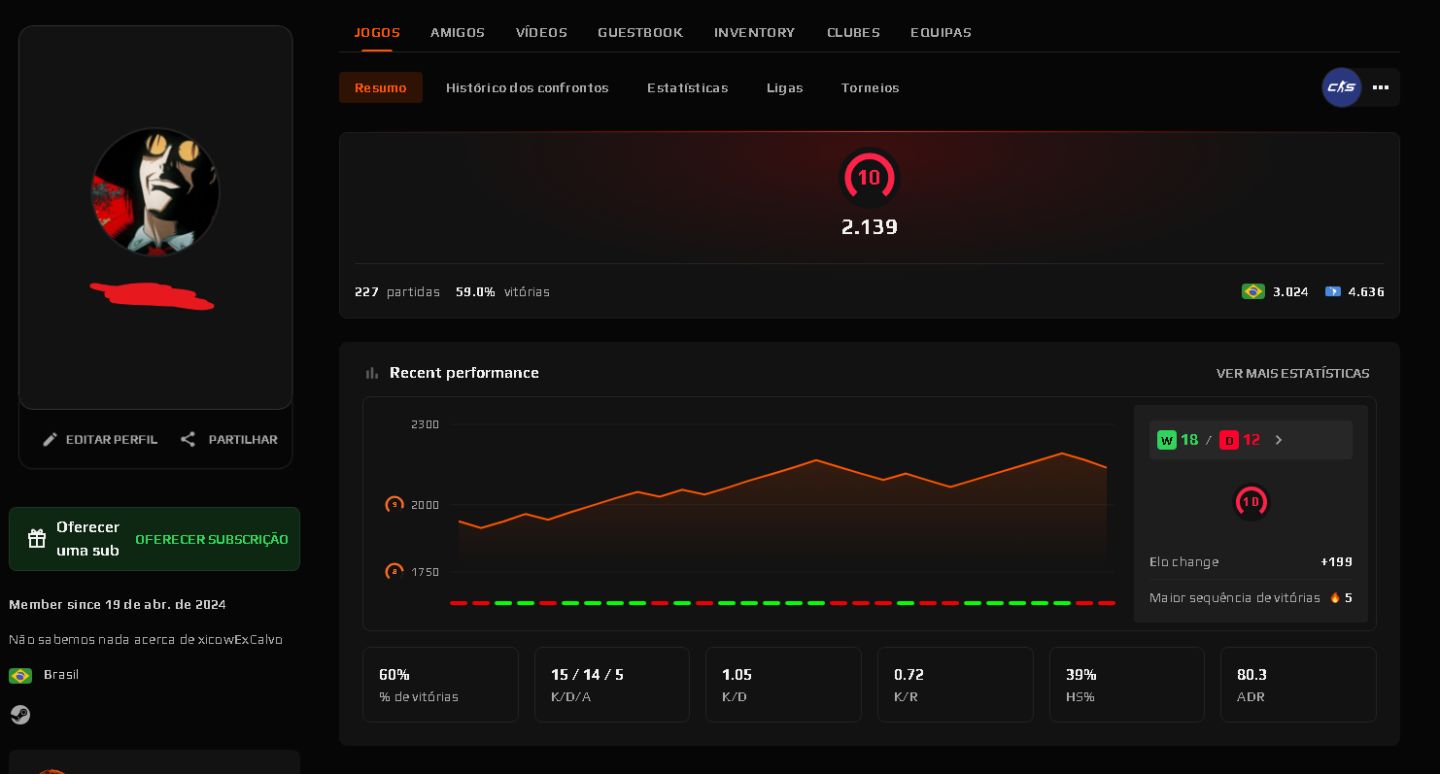Click the profile avatar picture

coord(155,192)
